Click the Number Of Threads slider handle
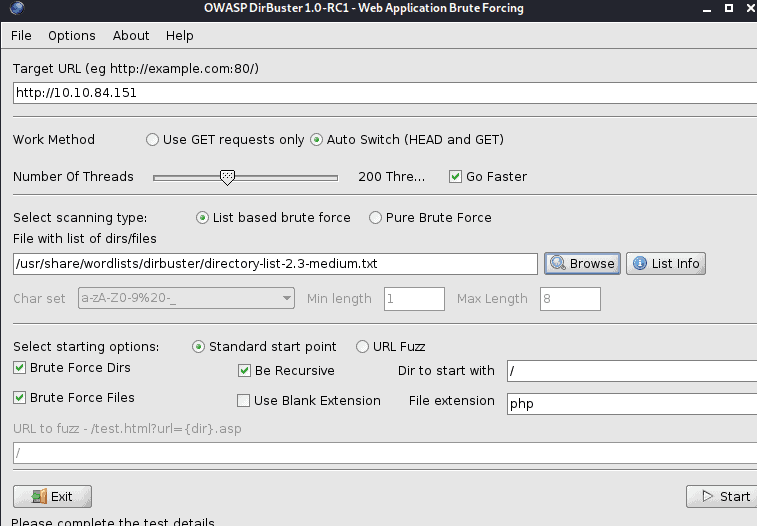The width and height of the screenshot is (757, 526). click(x=227, y=178)
